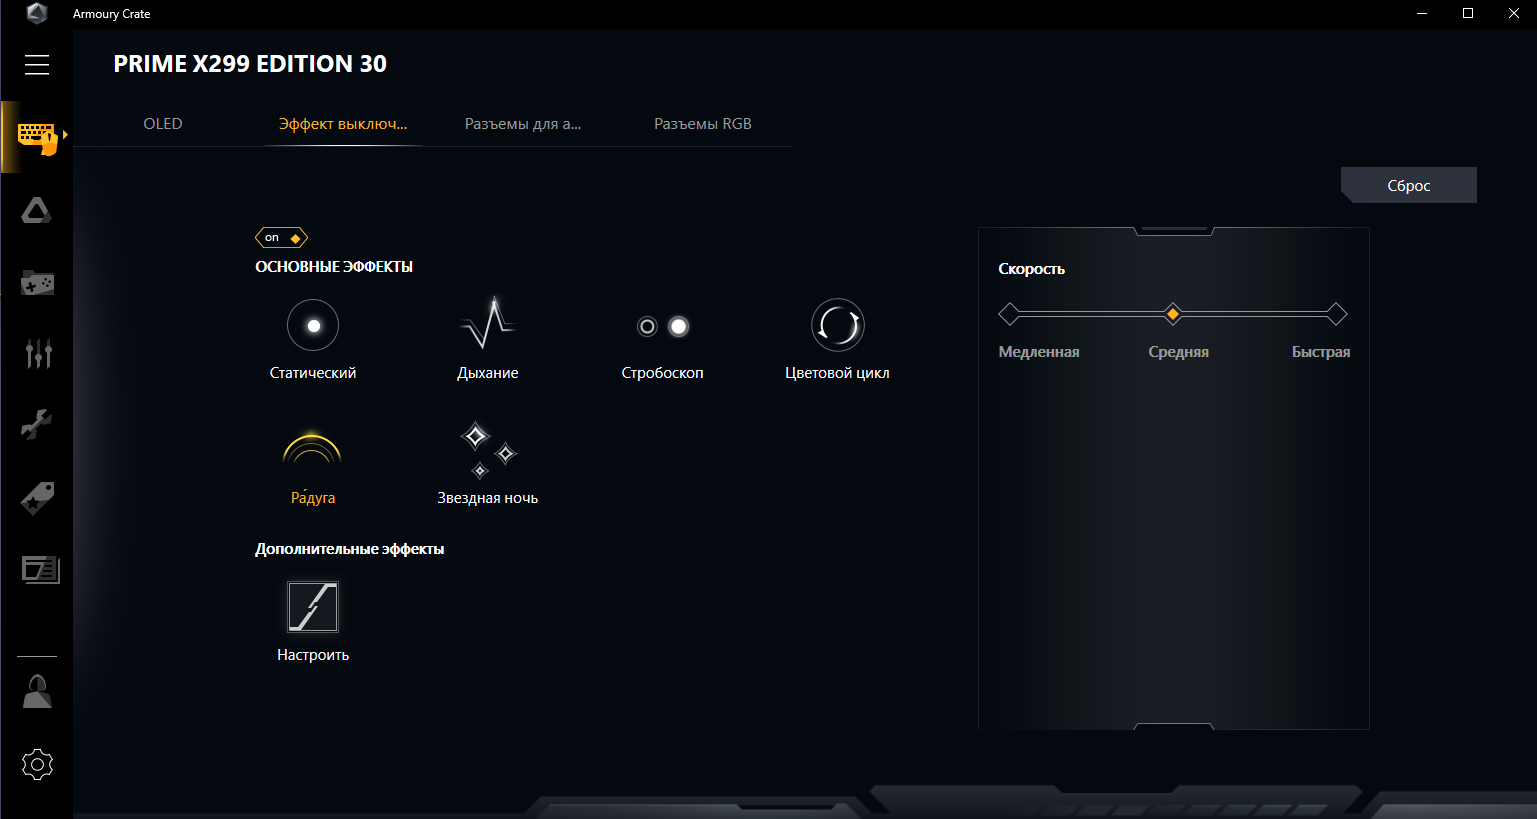Click the PRIME X299 EDITION 30 title
The height and width of the screenshot is (819, 1537).
[x=250, y=64]
